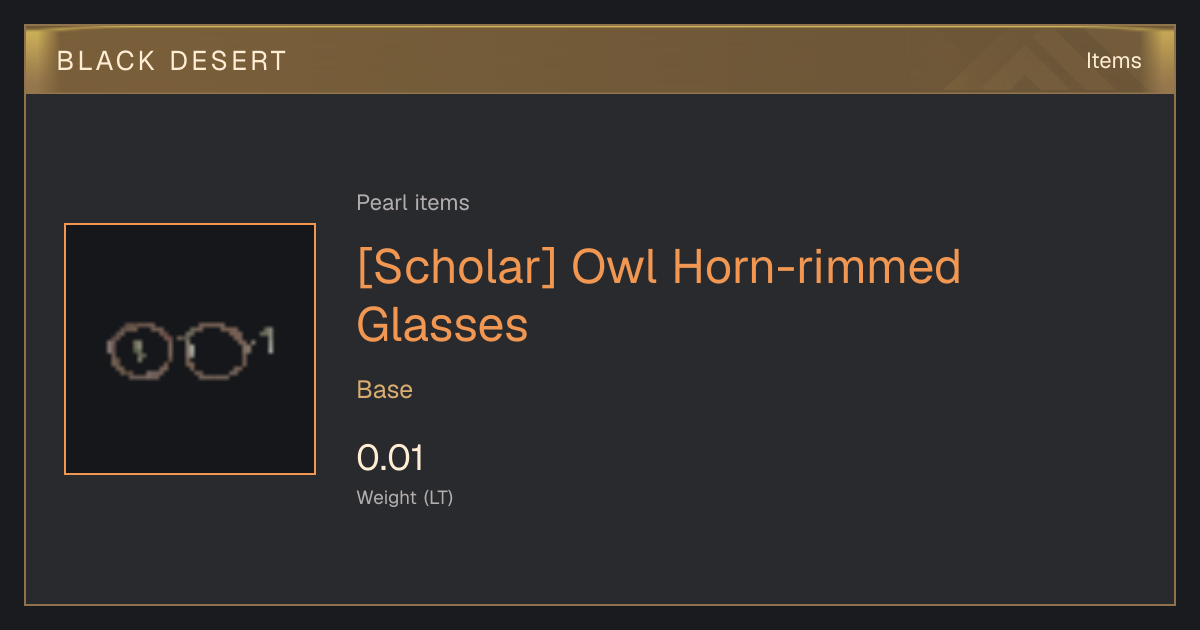Click the empty dark area below the glasses icon

point(190,430)
